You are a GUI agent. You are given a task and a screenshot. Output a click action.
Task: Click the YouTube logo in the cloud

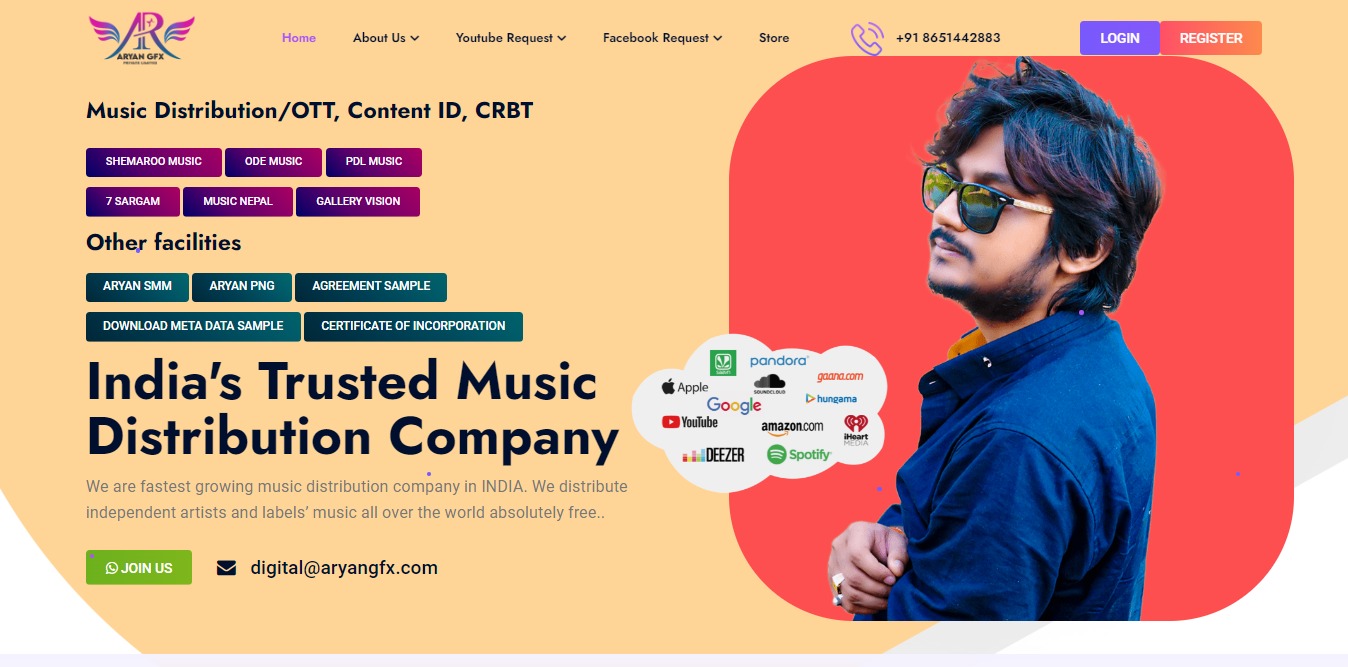pos(690,422)
